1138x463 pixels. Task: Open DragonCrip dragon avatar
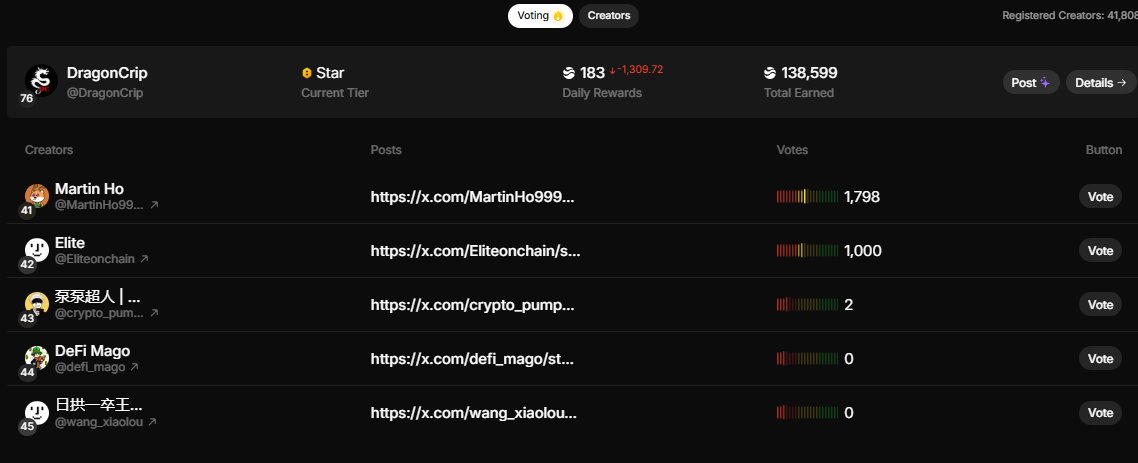pos(41,80)
